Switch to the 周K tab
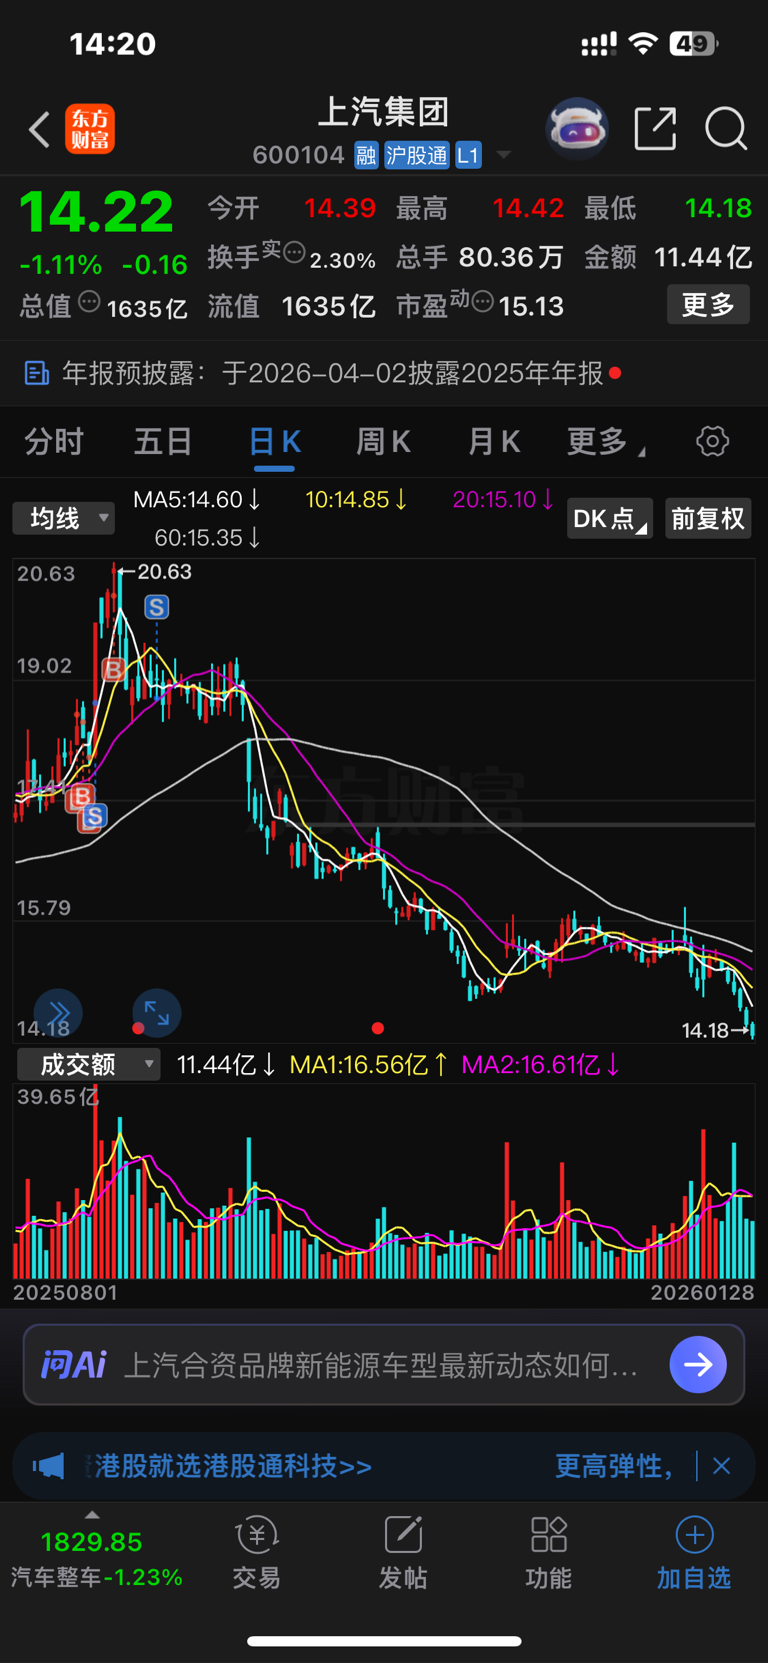This screenshot has height=1663, width=768. [384, 442]
